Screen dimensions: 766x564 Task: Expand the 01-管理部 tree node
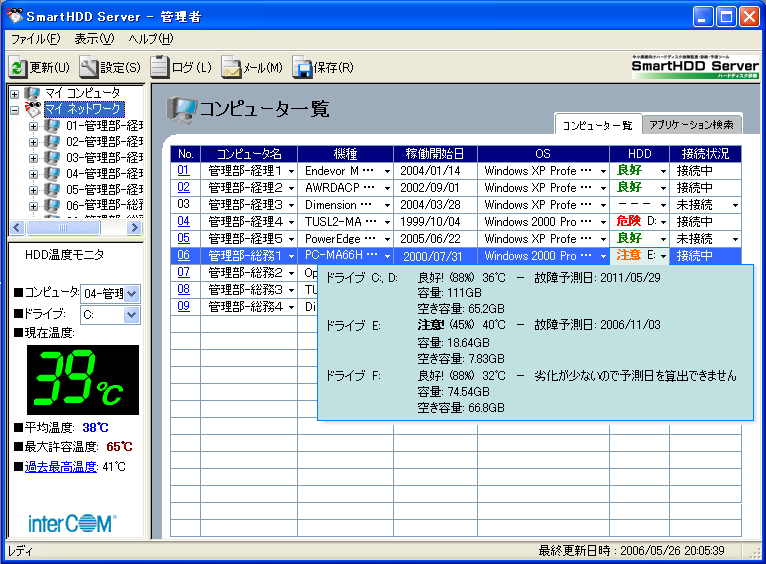tap(33, 126)
